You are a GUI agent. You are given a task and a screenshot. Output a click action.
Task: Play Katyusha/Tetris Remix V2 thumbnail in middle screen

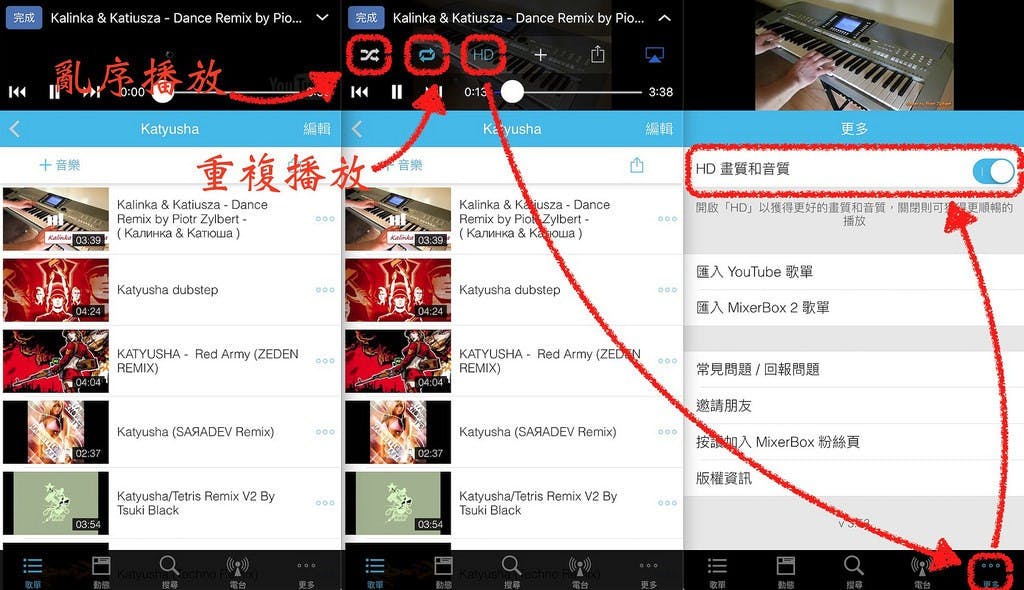(x=398, y=503)
